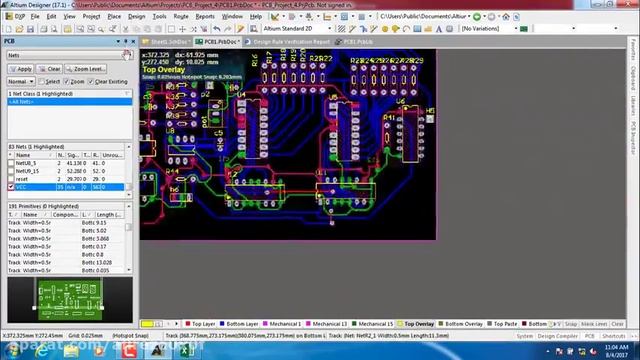Open Excel from the Windows taskbar
This screenshot has height=360, width=640.
tap(186, 351)
